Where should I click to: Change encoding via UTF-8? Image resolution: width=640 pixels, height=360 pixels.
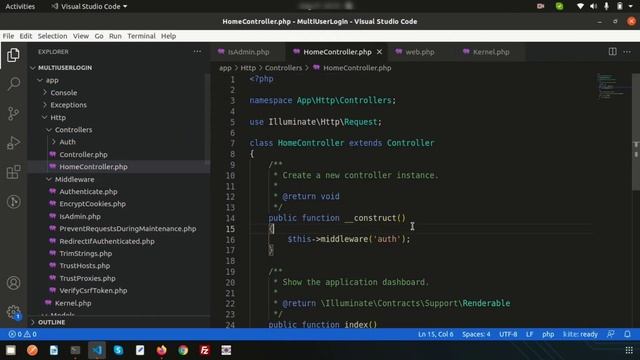(508, 334)
